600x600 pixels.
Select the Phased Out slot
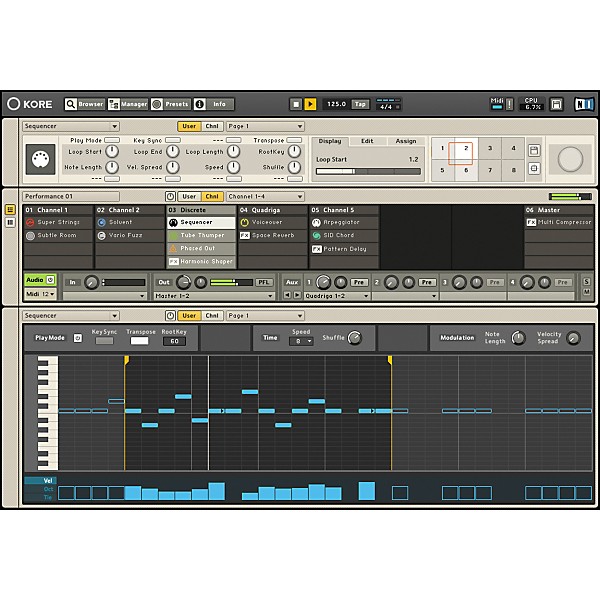201,248
